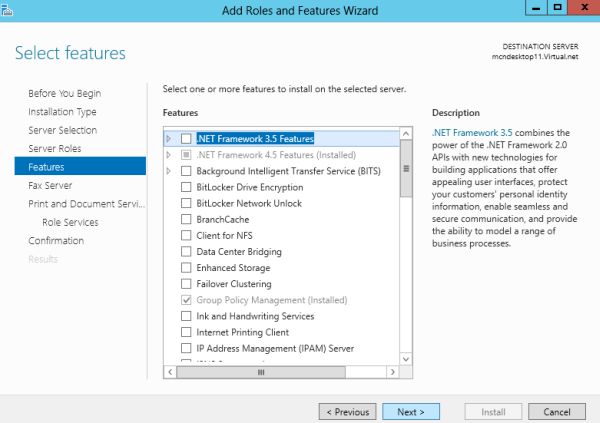Viewport: 600px width, 423px height.
Task: Open the Confirmation step in sidebar
Action: (x=56, y=241)
